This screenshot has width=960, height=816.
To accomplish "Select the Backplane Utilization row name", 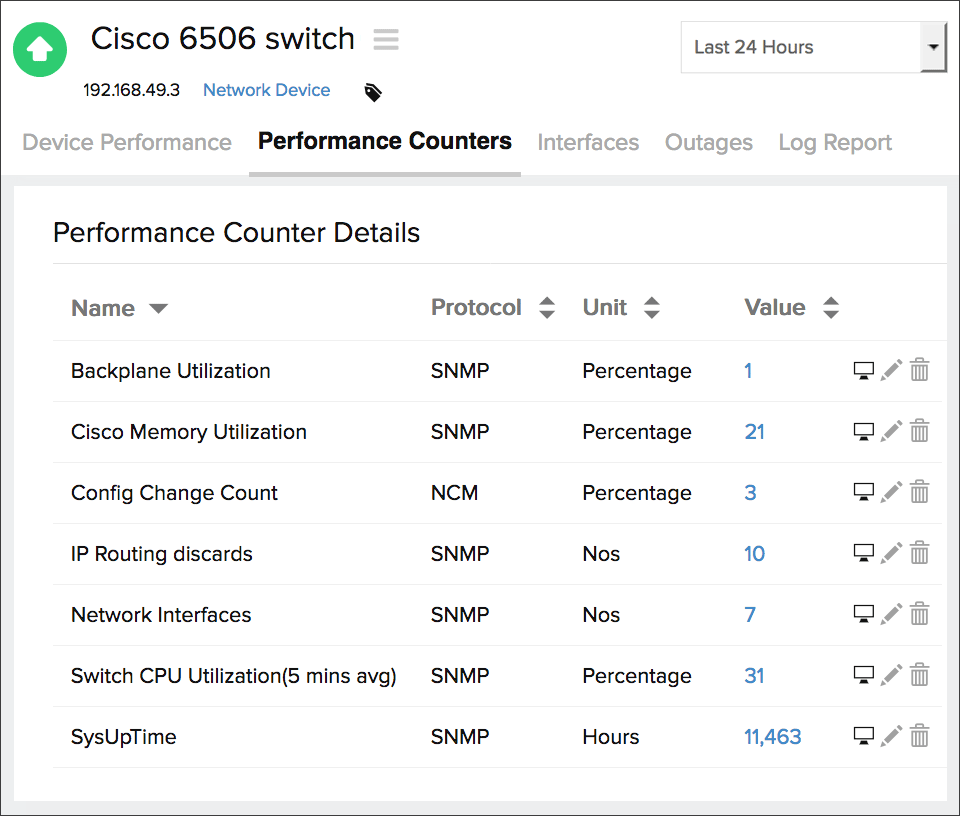I will click(x=171, y=371).
